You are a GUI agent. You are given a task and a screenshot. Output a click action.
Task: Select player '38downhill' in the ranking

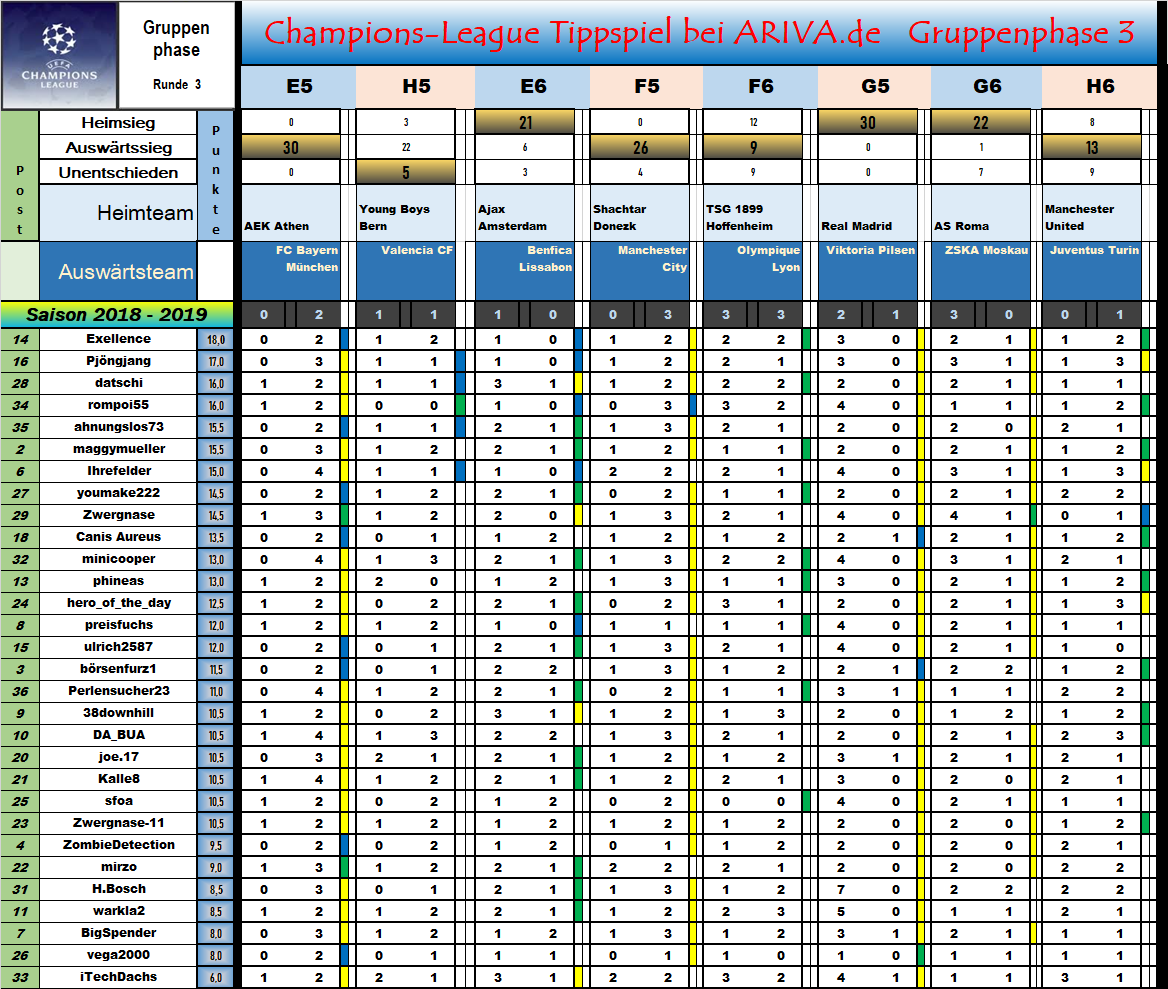pyautogui.click(x=118, y=713)
